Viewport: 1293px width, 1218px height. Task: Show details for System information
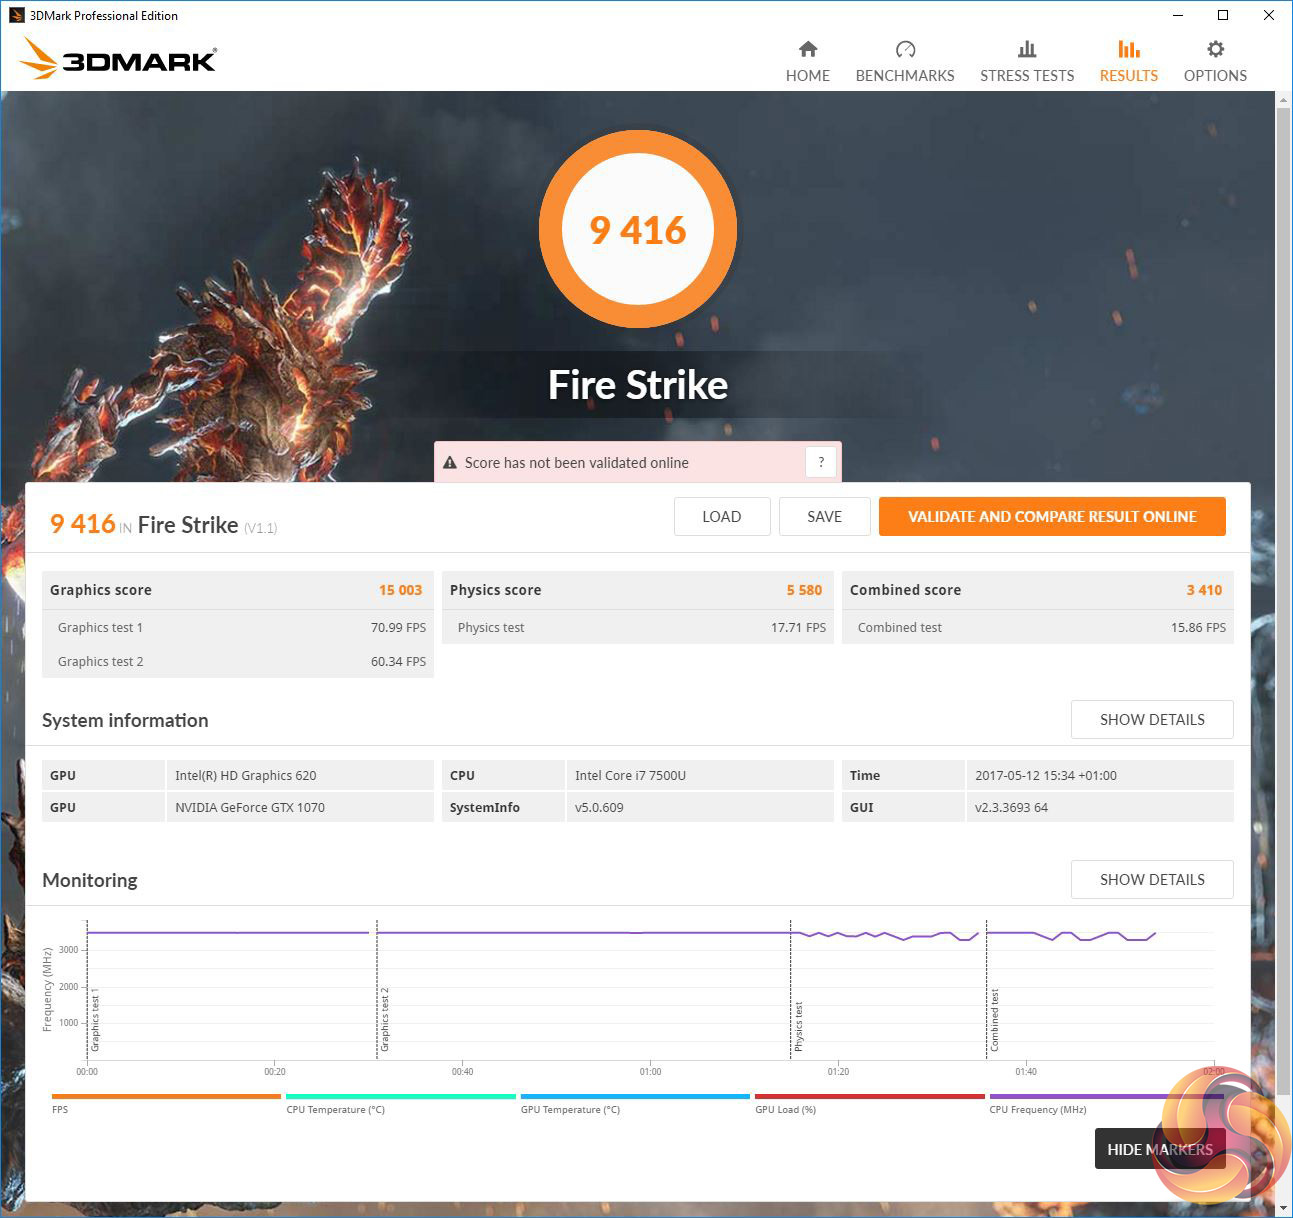click(x=1152, y=720)
